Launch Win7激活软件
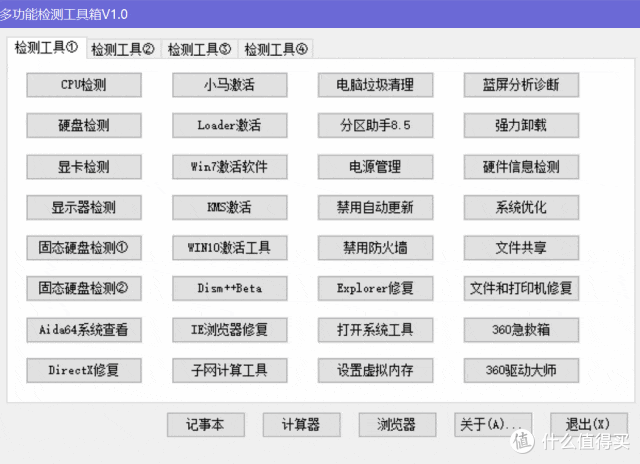 [x=230, y=167]
